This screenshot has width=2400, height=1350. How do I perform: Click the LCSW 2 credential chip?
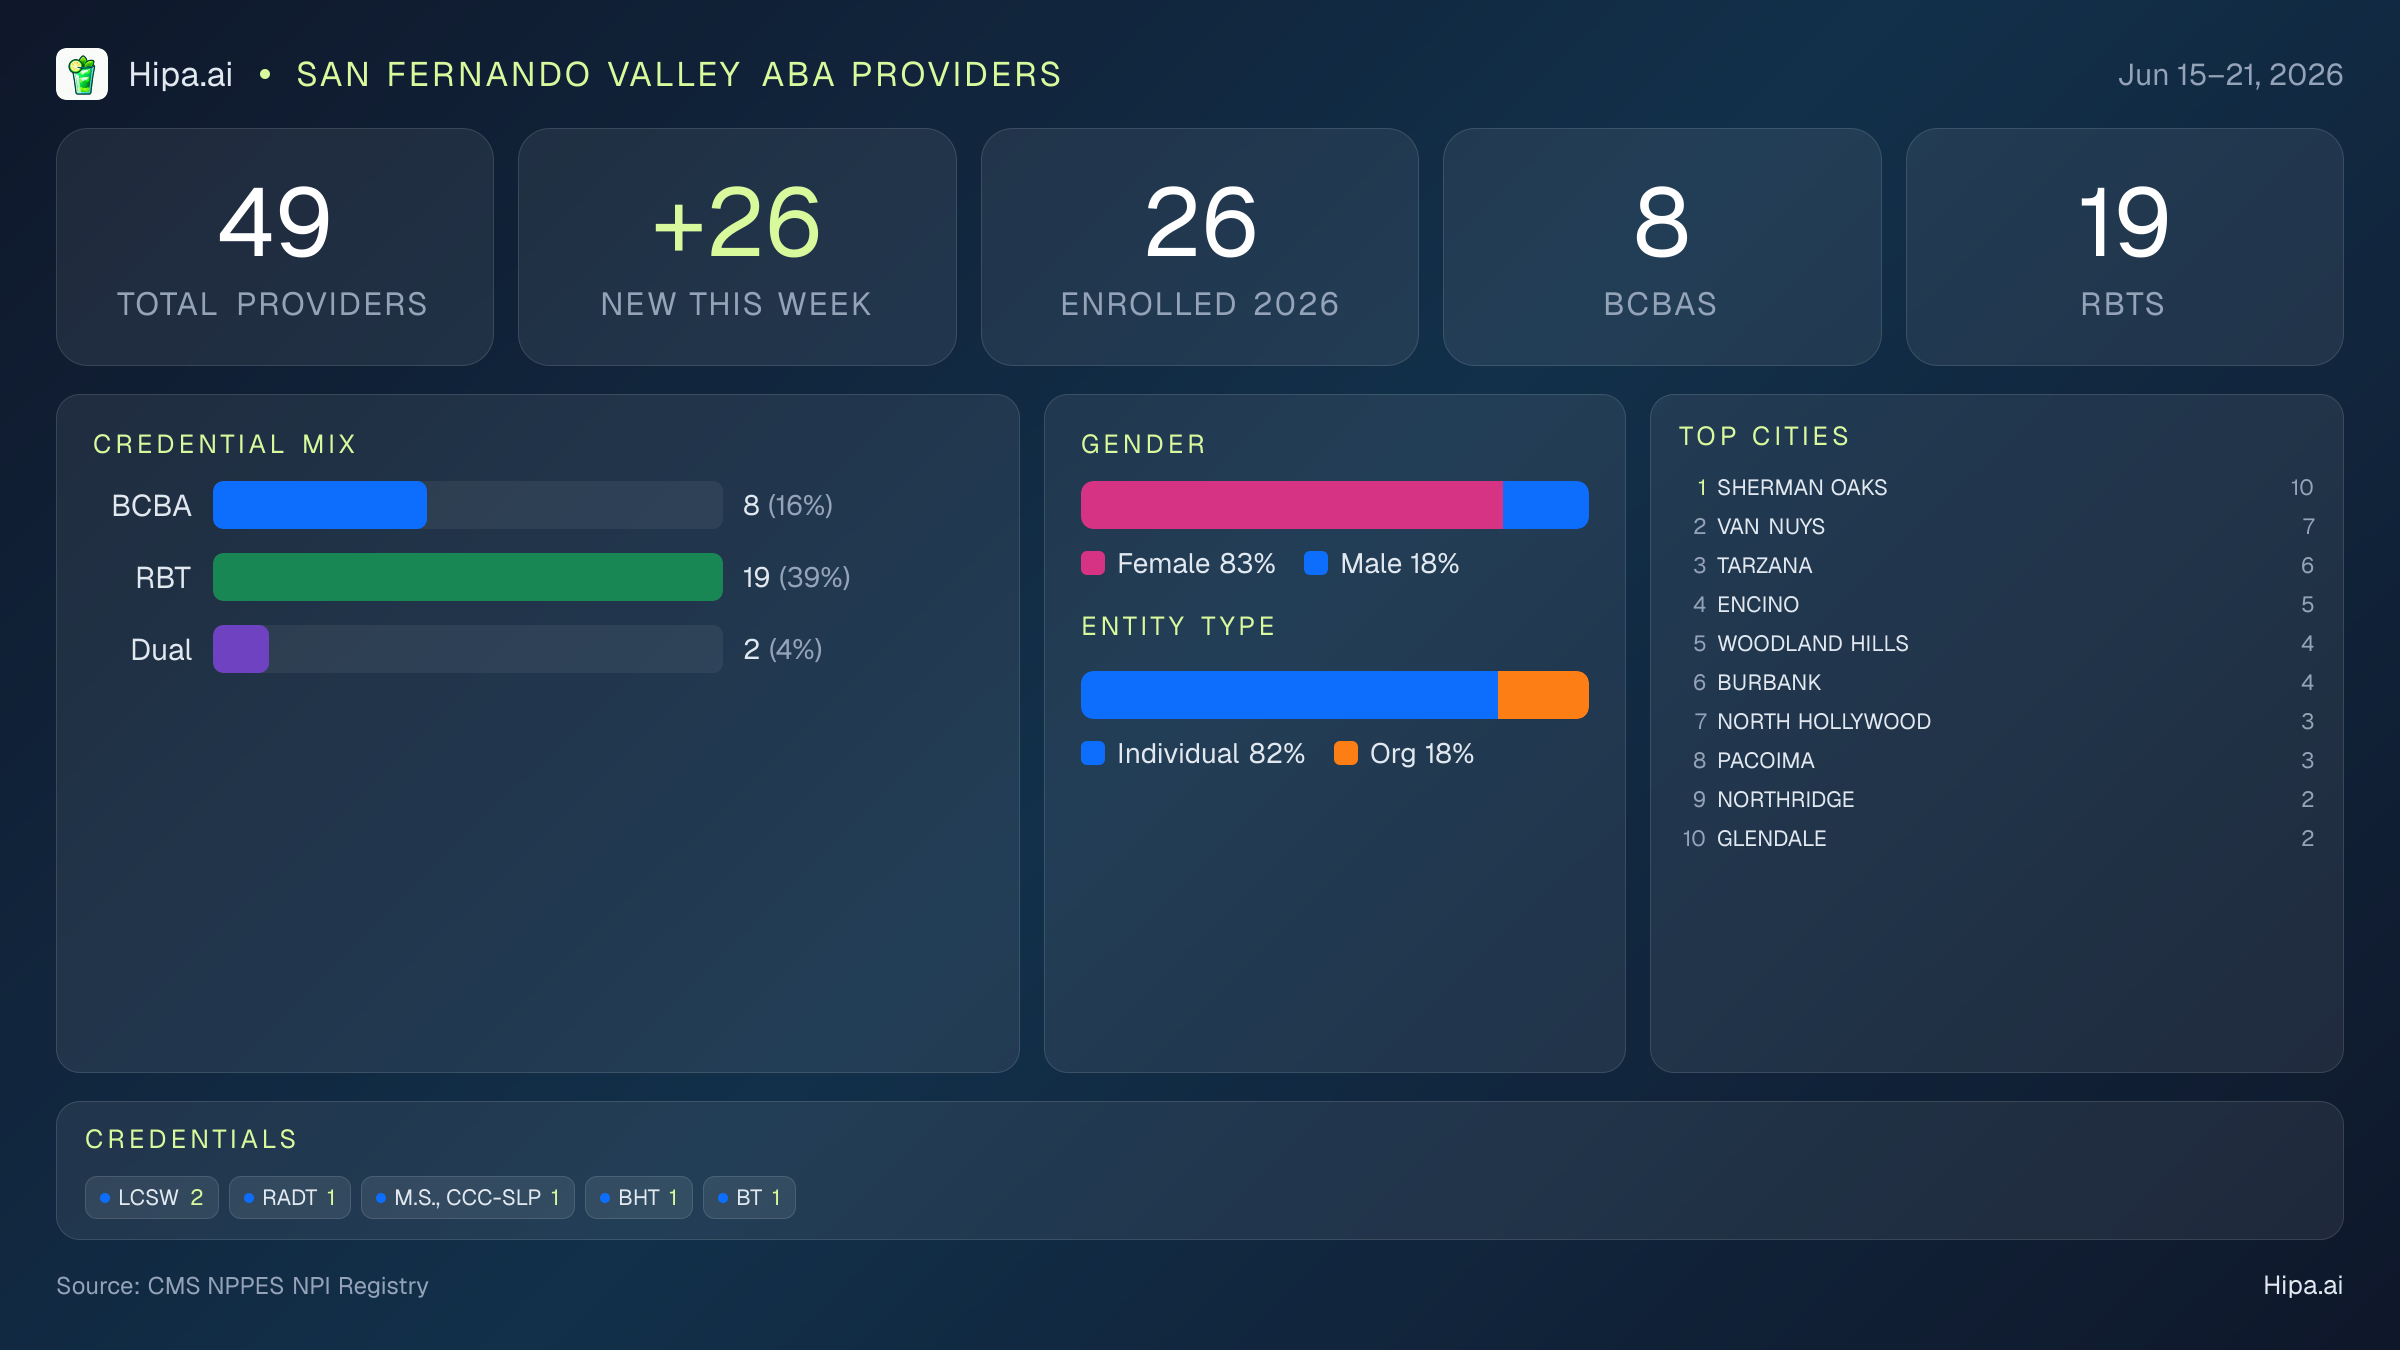tap(152, 1197)
